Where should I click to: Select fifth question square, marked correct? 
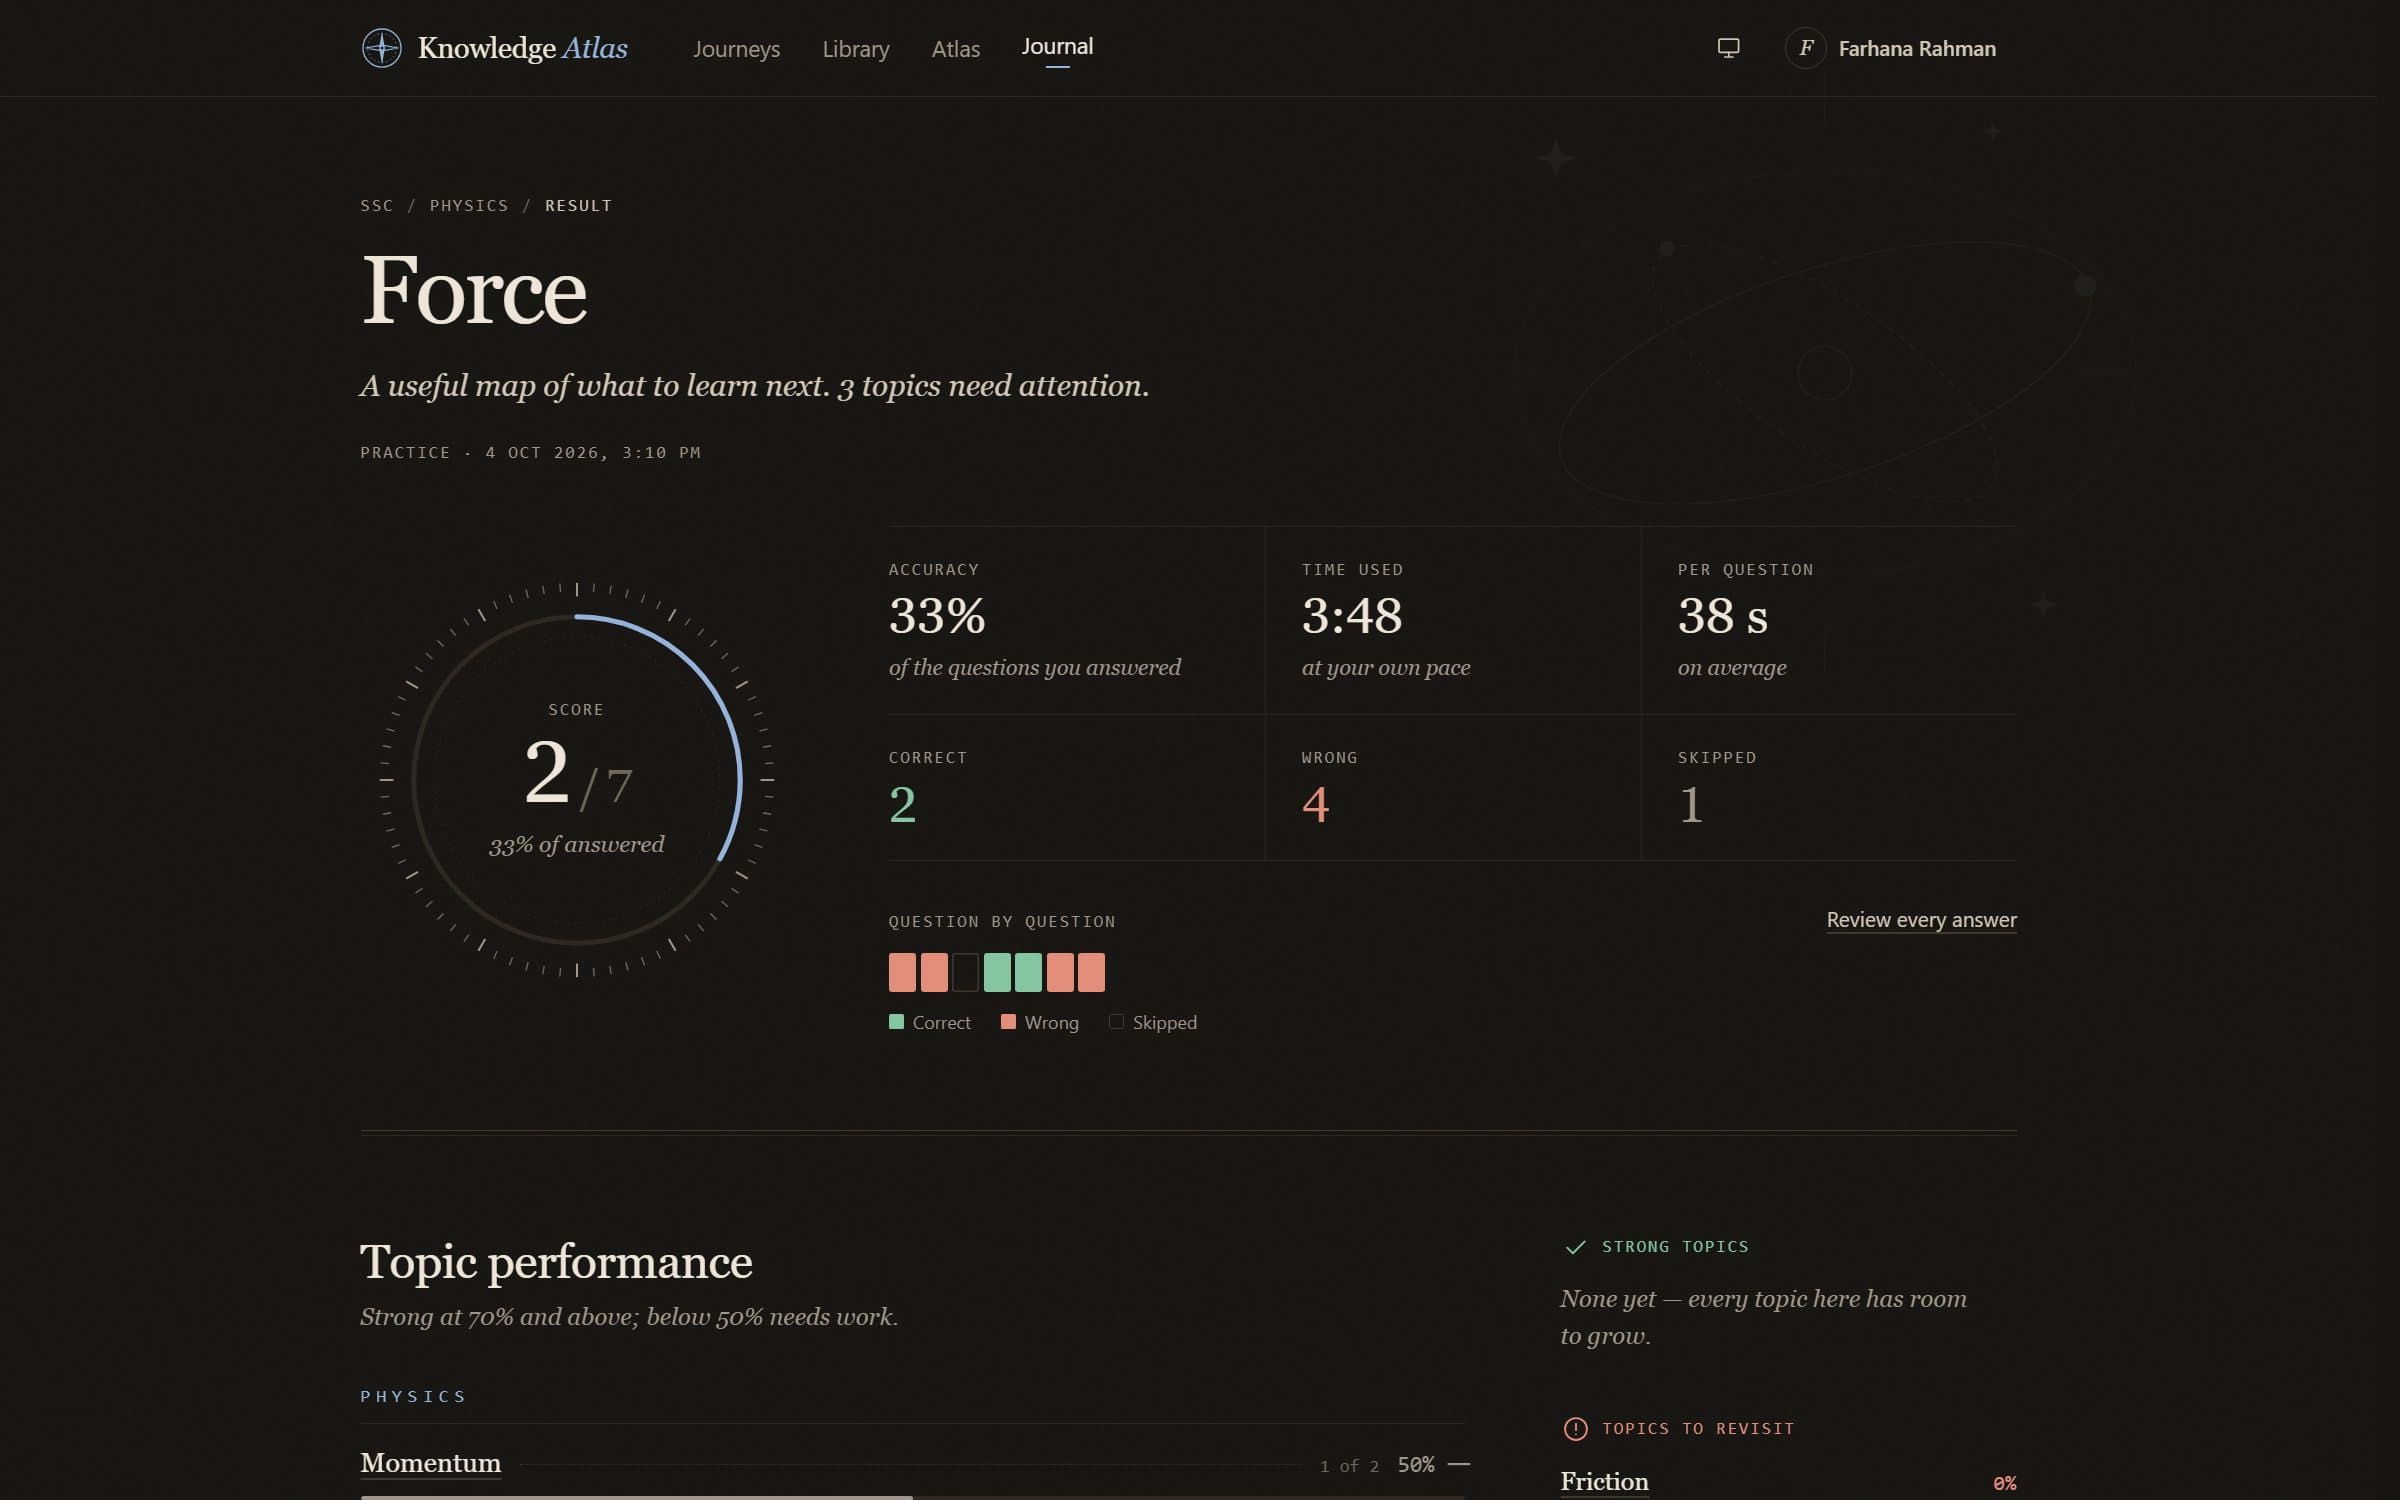(x=1028, y=972)
